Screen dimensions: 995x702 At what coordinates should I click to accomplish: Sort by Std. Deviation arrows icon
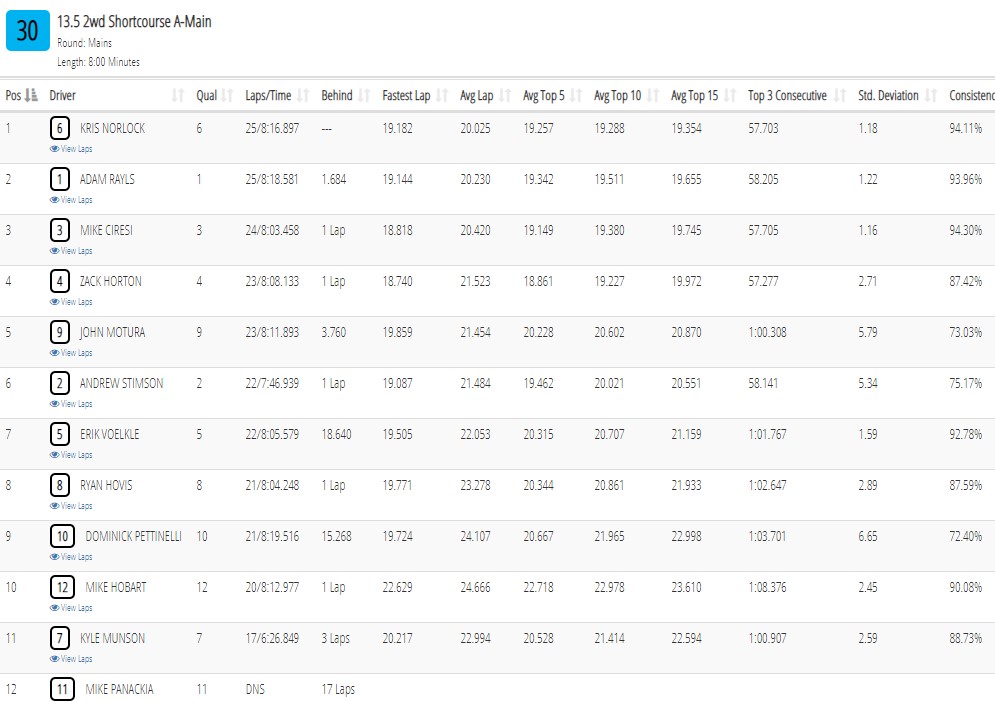[x=931, y=96]
